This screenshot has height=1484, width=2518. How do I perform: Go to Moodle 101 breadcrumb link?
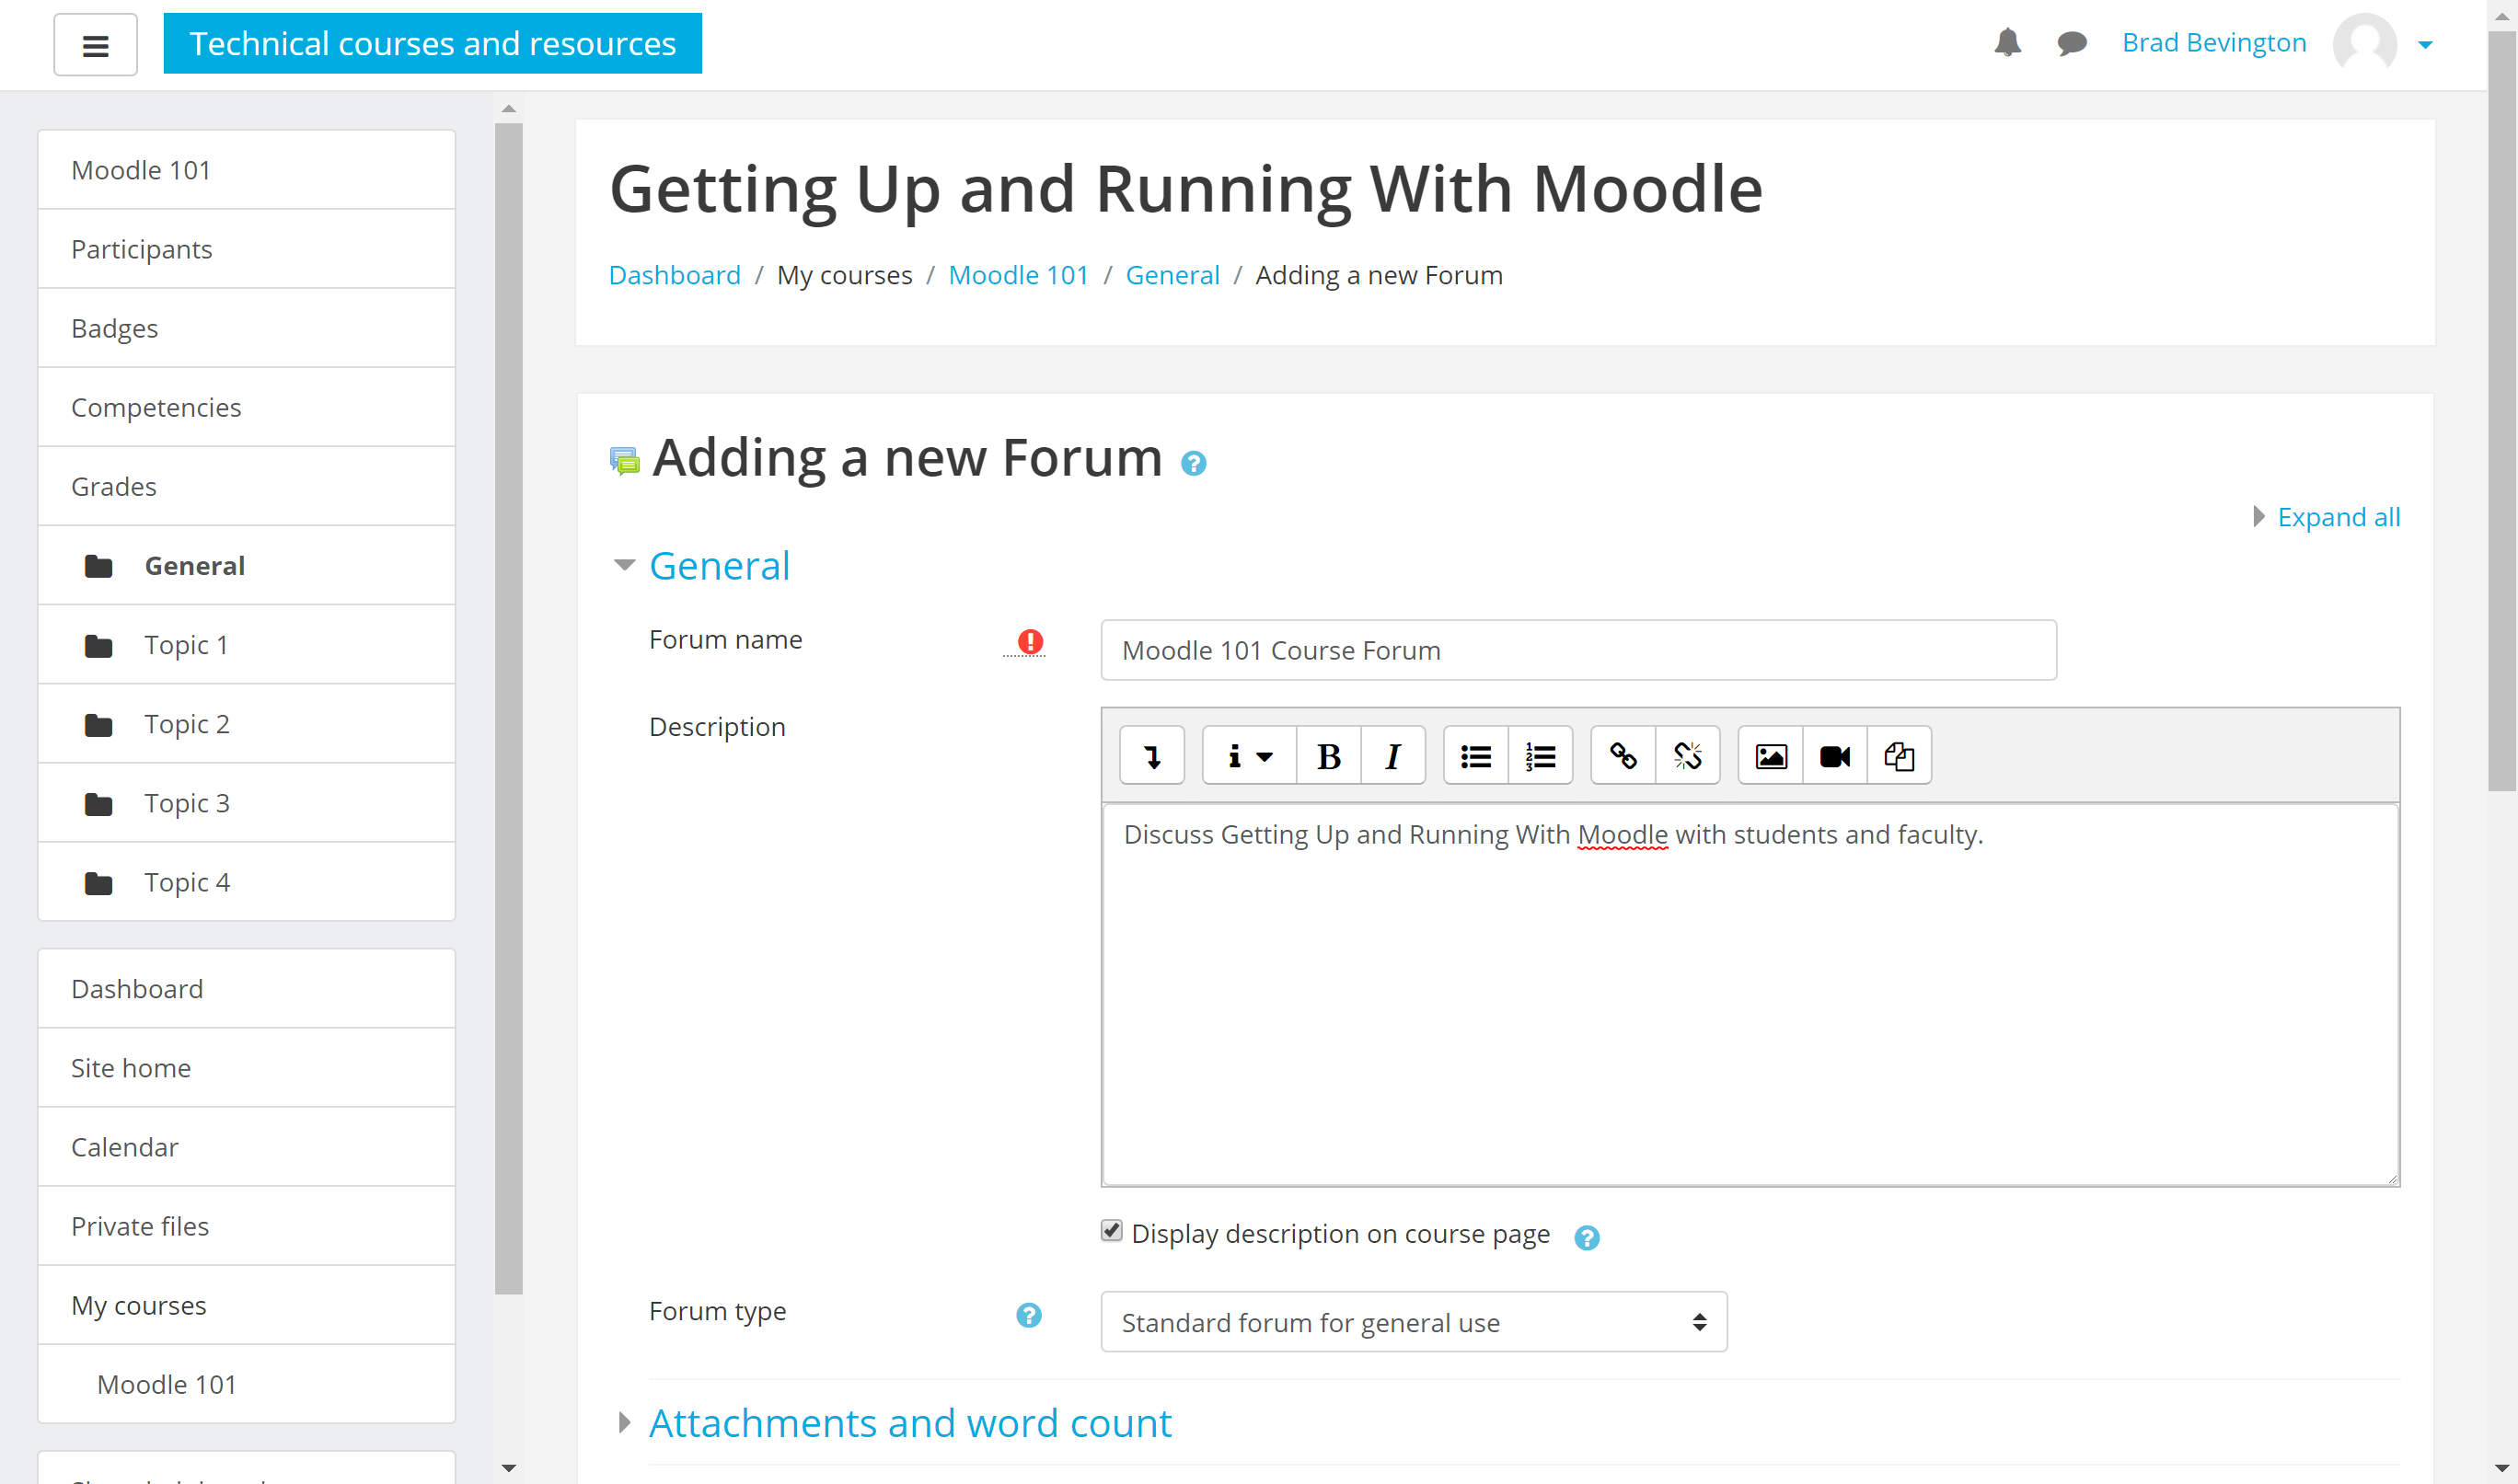click(1017, 275)
